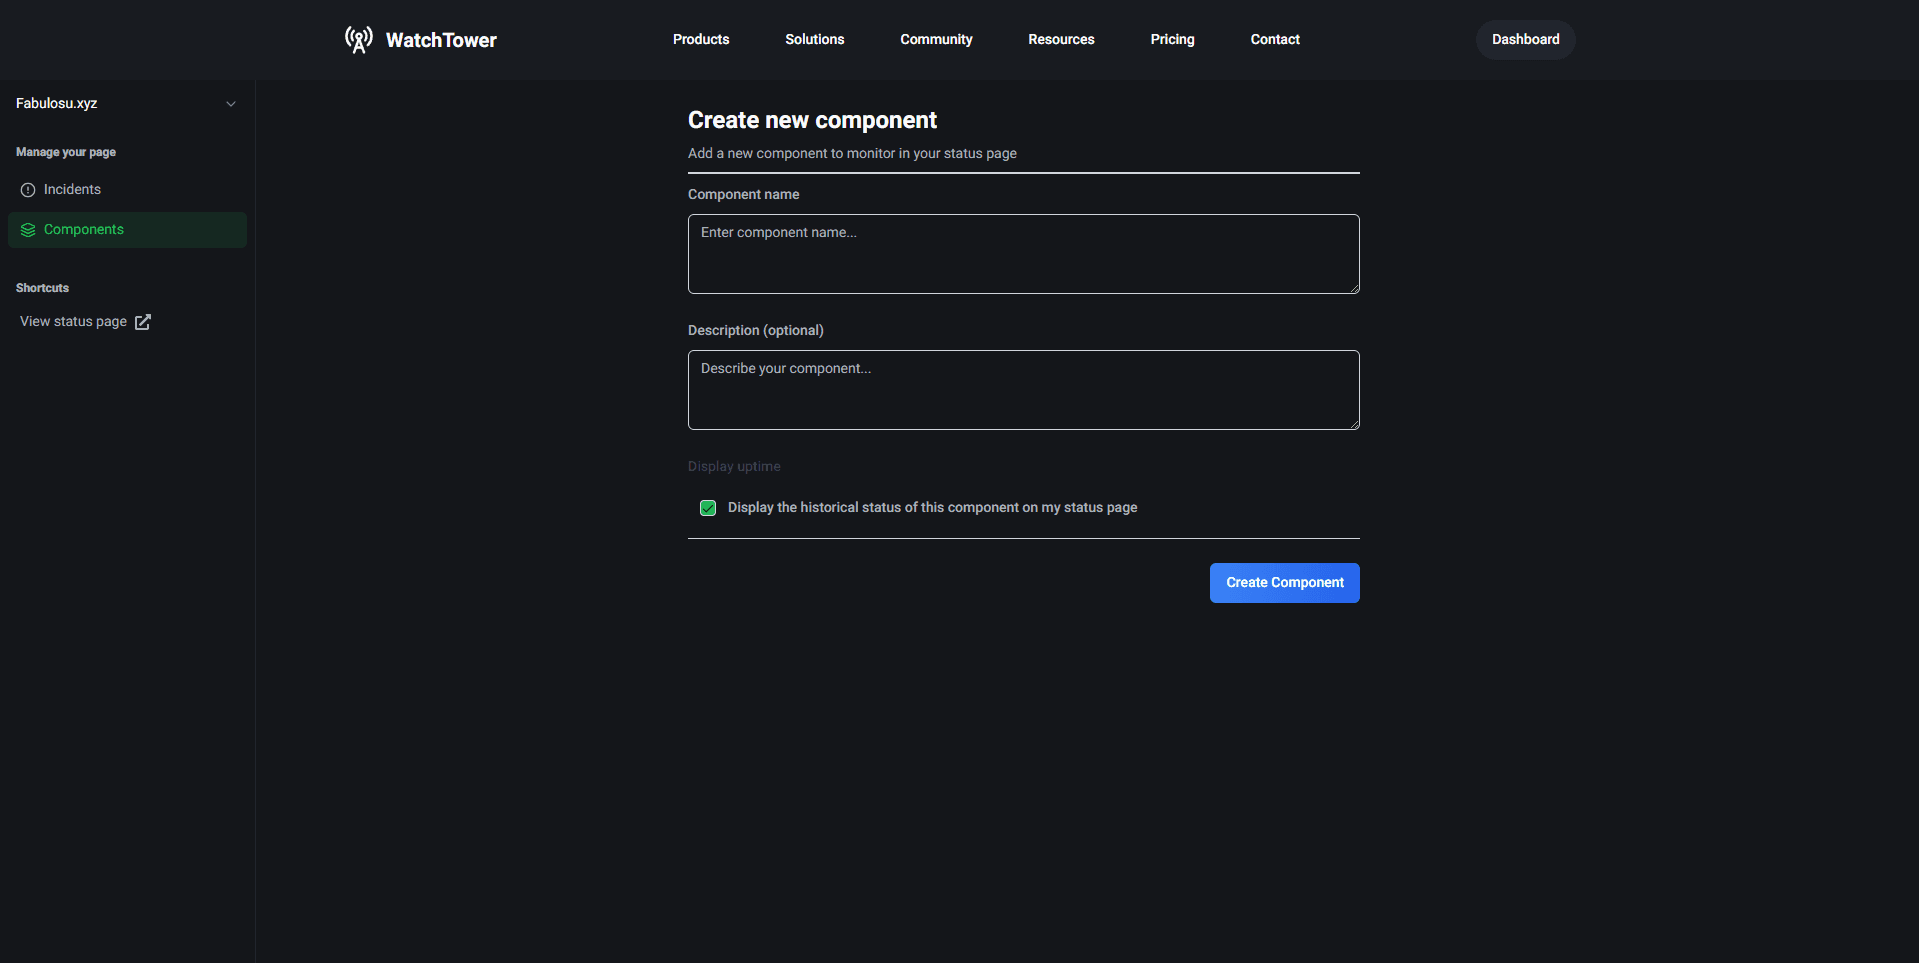Image resolution: width=1919 pixels, height=963 pixels.
Task: Open the Contact page
Action: tap(1274, 39)
